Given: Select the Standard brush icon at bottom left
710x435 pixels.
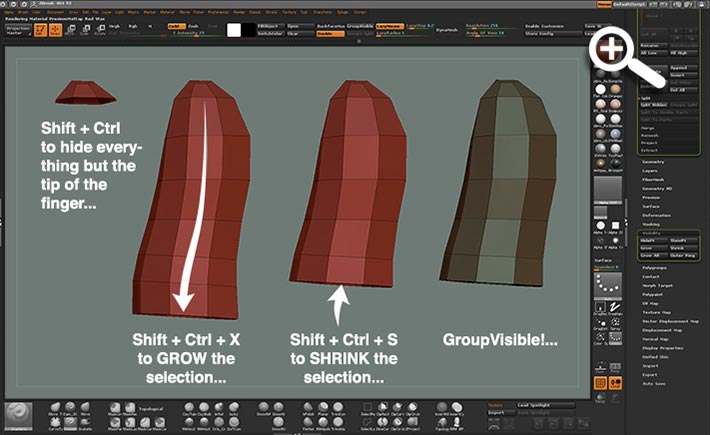Looking at the screenshot, I should (18, 413).
